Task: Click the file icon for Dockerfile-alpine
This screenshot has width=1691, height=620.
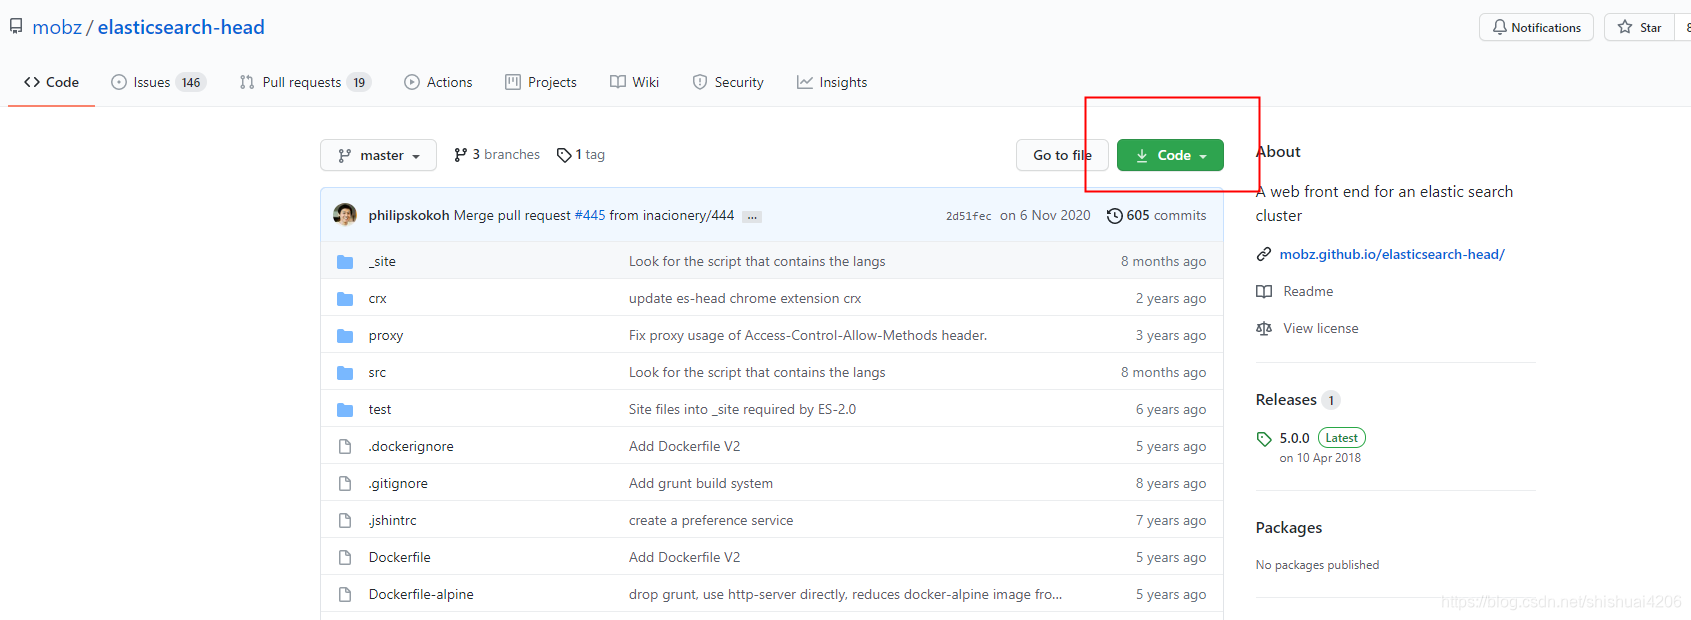Action: (x=345, y=595)
